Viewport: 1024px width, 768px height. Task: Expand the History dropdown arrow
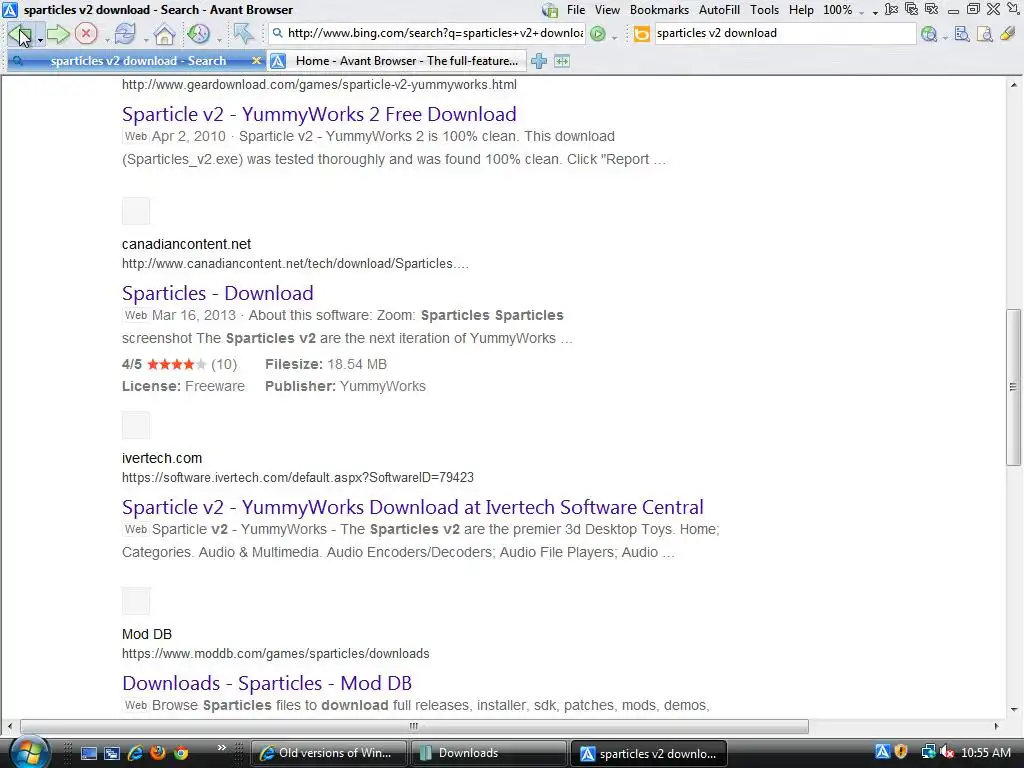[x=219, y=39]
